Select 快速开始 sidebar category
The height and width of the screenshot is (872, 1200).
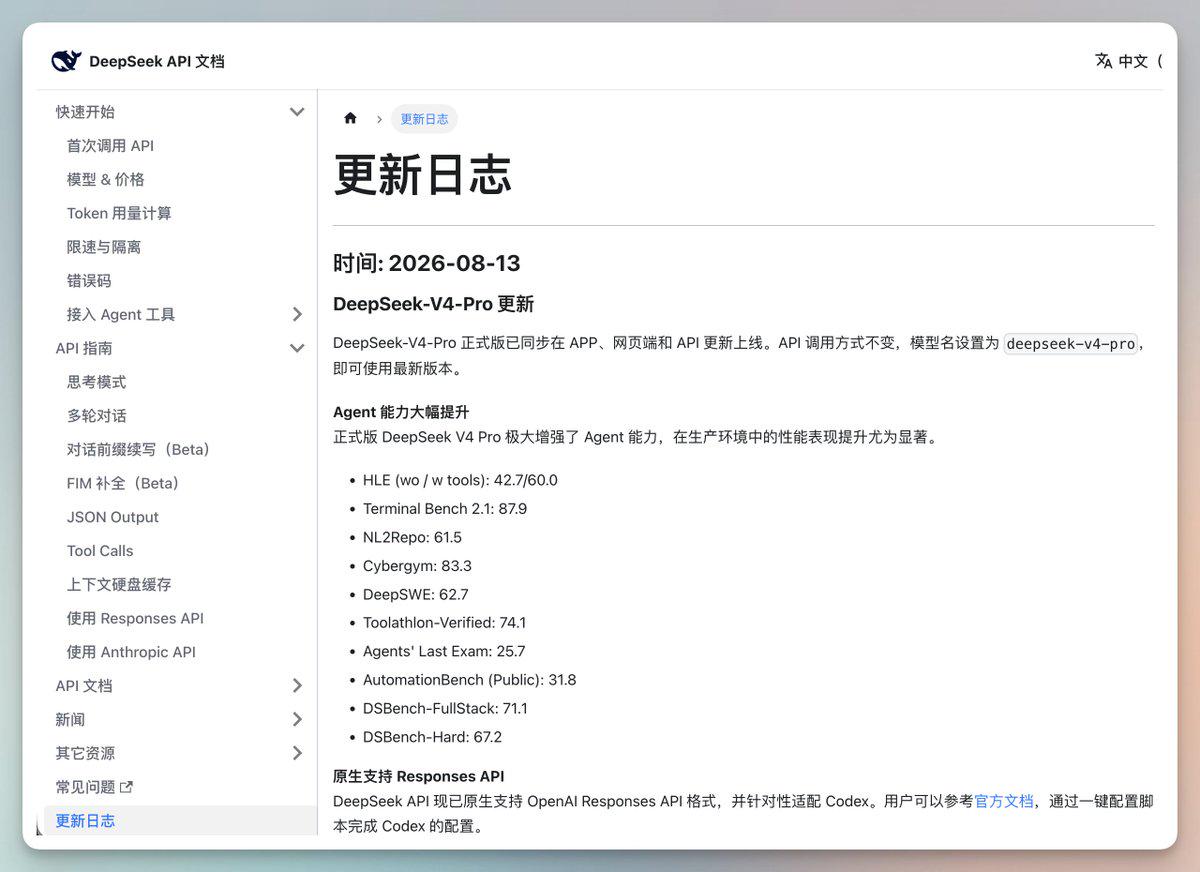tap(85, 112)
